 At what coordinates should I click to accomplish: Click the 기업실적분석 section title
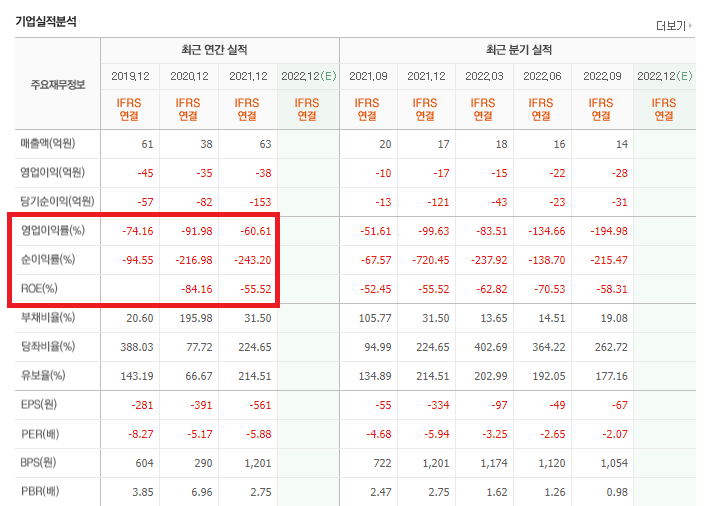click(x=46, y=22)
